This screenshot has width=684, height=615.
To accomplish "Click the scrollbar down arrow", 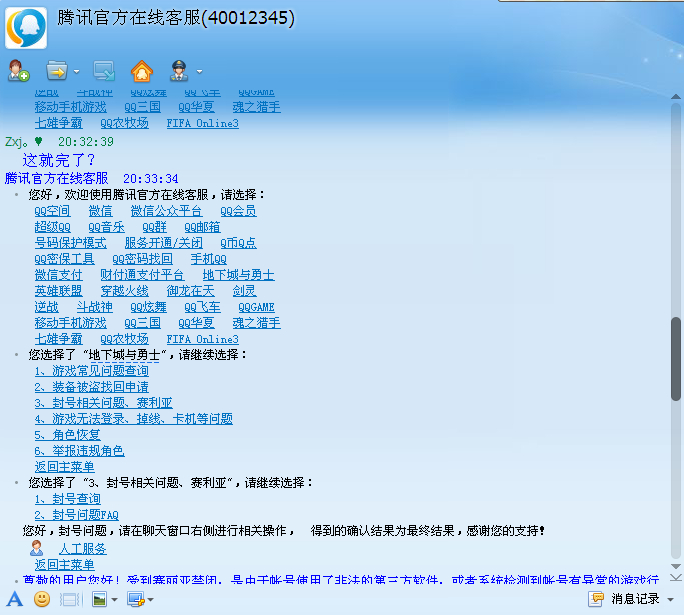I will click(676, 567).
